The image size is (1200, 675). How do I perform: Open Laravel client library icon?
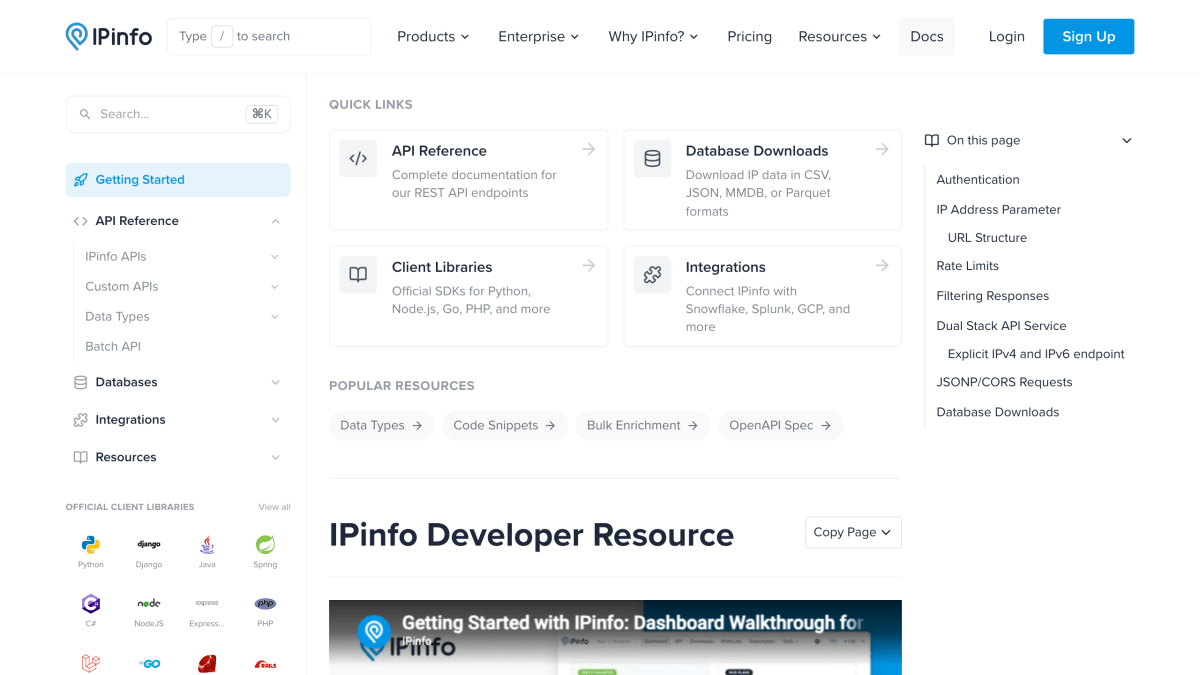91,663
